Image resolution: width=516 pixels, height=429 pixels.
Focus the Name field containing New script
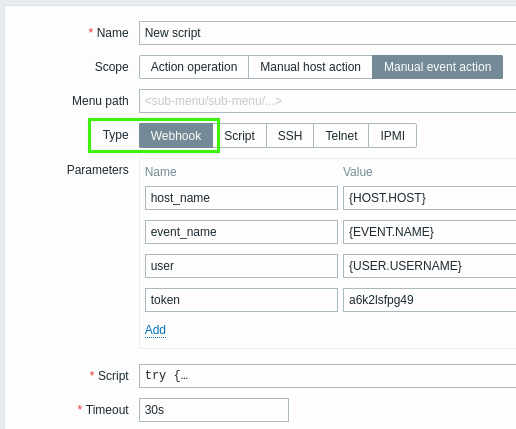coord(328,33)
